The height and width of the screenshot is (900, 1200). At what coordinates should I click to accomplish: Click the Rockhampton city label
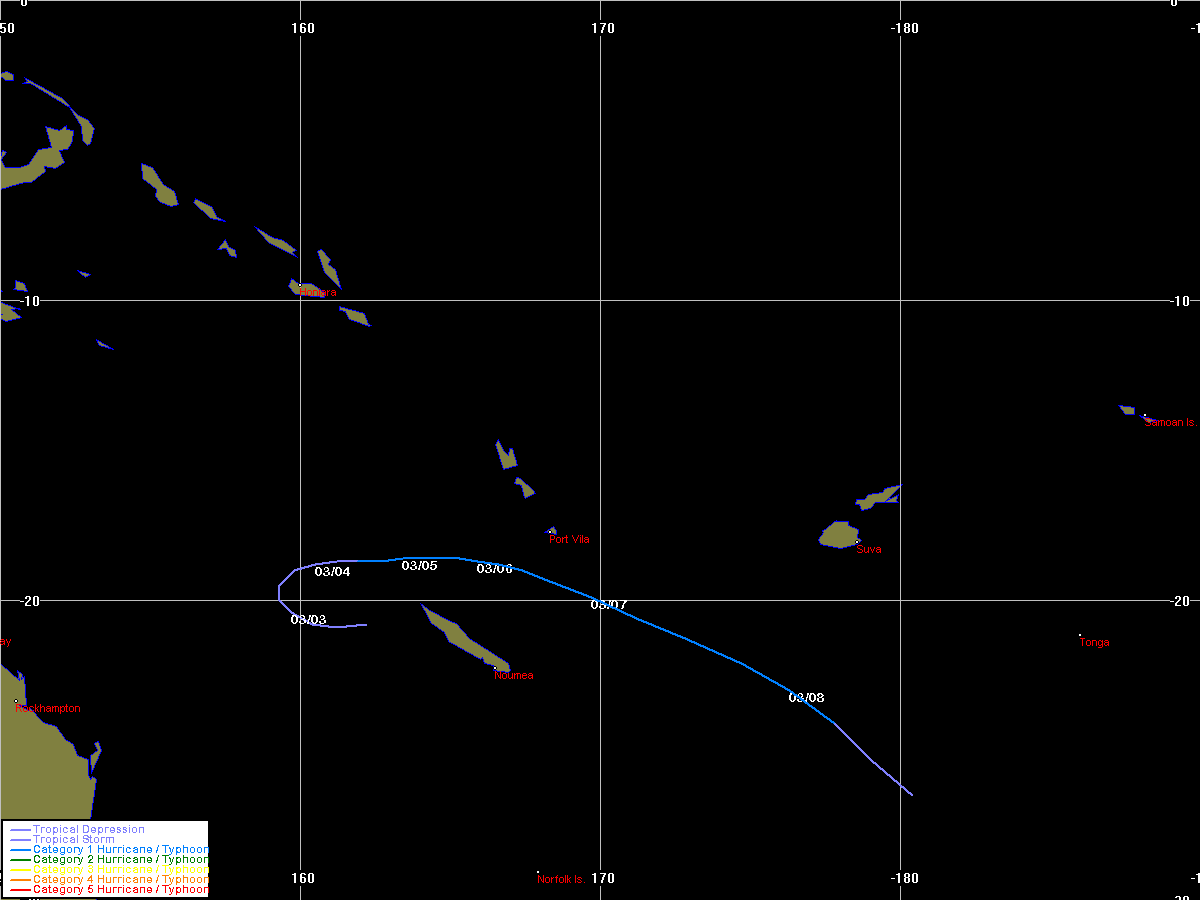tap(47, 709)
